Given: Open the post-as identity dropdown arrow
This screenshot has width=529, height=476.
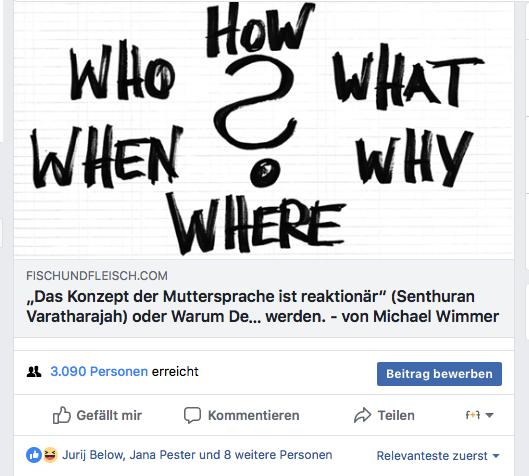Looking at the screenshot, I should (x=489, y=415).
